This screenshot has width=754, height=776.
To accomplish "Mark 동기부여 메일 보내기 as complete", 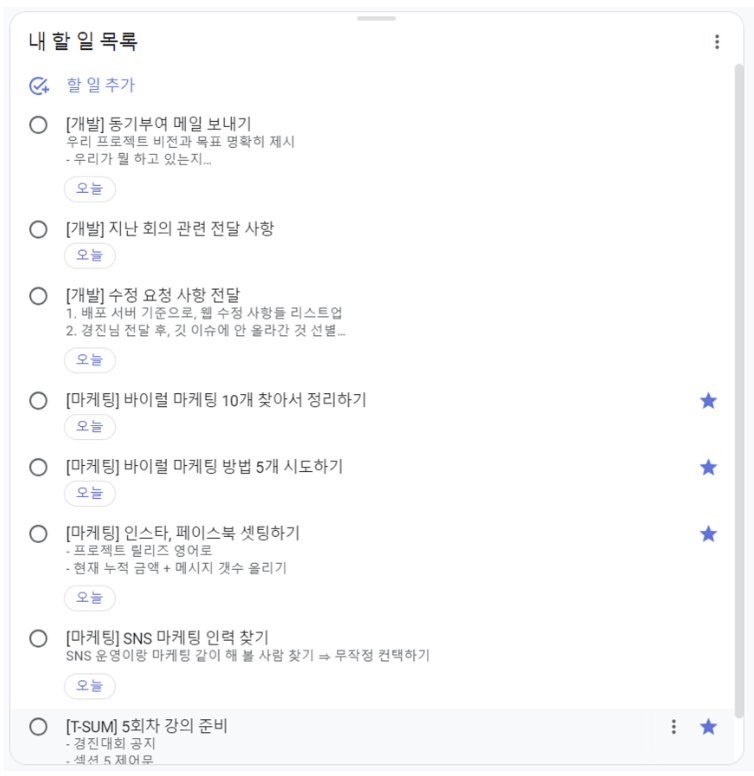I will 38,125.
